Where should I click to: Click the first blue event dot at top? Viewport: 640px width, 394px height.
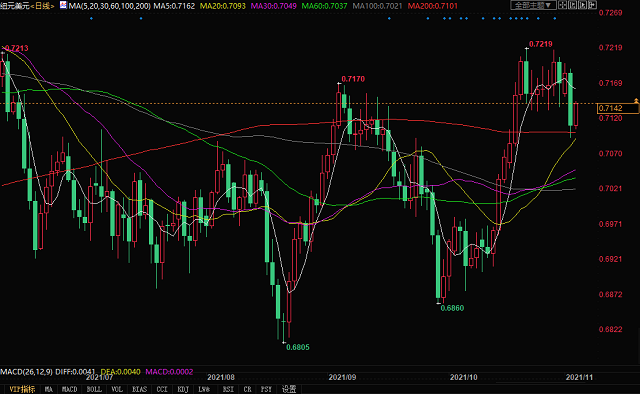coord(91,18)
